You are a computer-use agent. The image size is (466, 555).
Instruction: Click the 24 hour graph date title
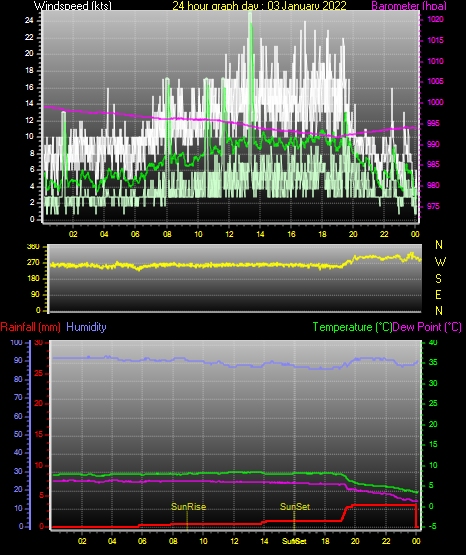click(259, 5)
